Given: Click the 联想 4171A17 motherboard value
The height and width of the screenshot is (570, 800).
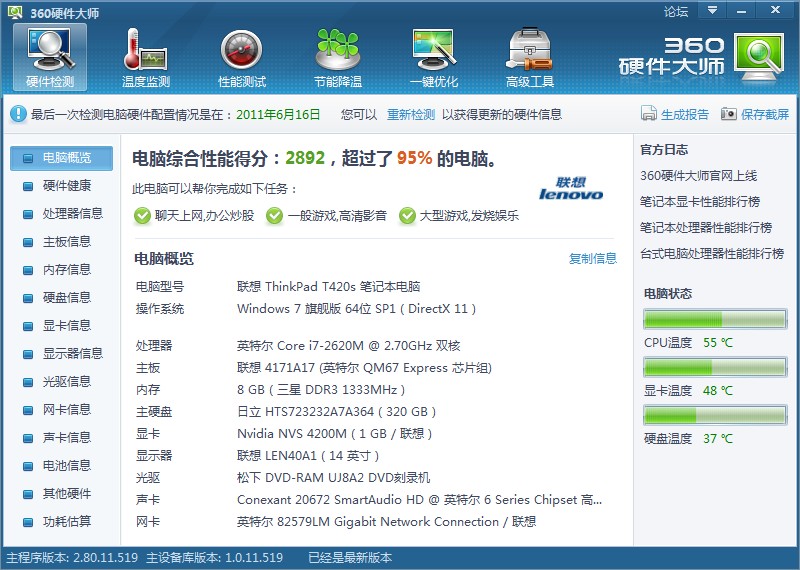Looking at the screenshot, I should (x=364, y=368).
